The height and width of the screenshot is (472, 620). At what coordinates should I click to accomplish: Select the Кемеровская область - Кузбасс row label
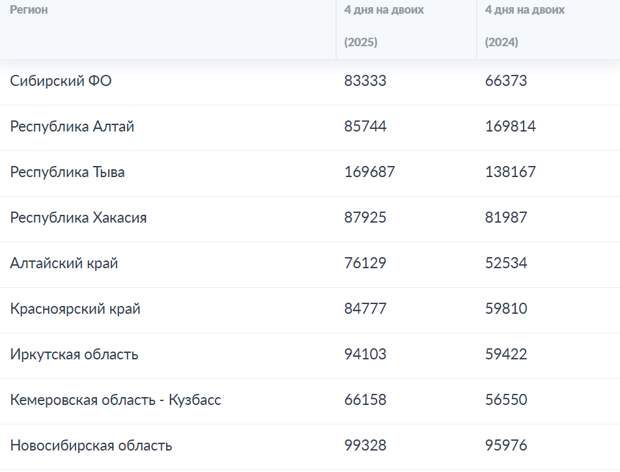click(115, 400)
